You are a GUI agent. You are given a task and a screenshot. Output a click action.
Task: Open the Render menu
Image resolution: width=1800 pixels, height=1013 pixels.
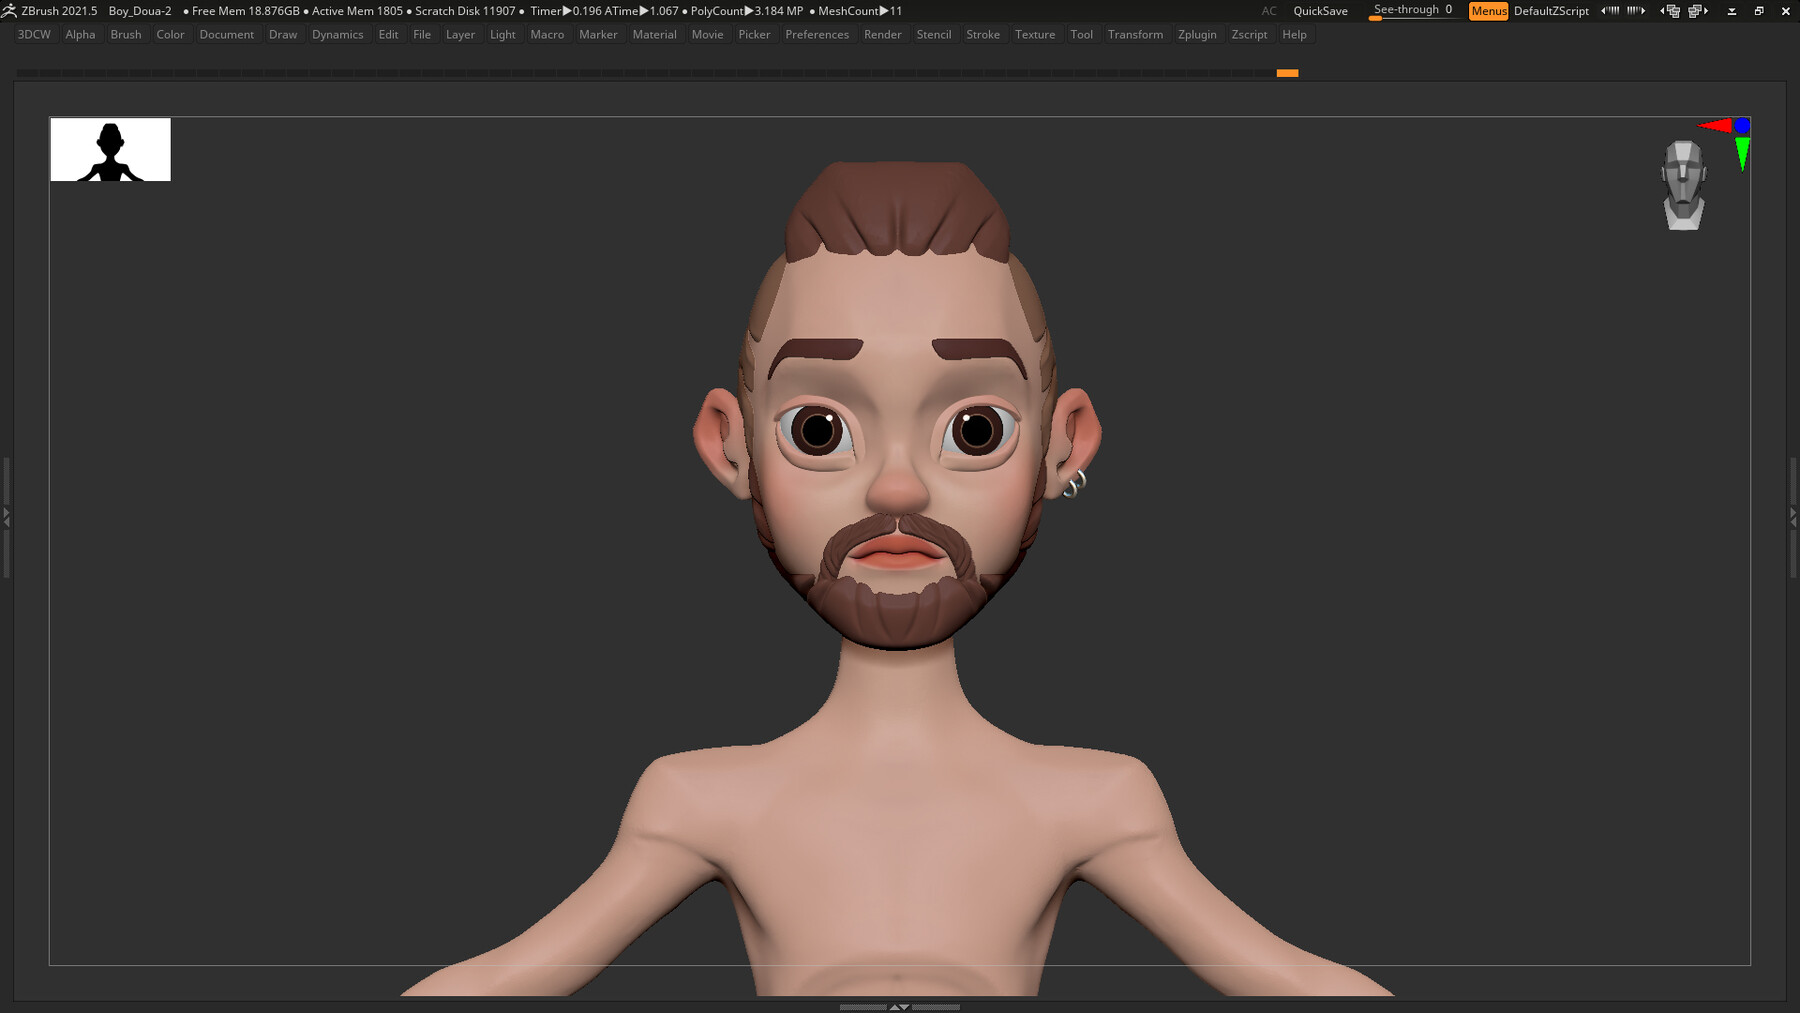(883, 34)
